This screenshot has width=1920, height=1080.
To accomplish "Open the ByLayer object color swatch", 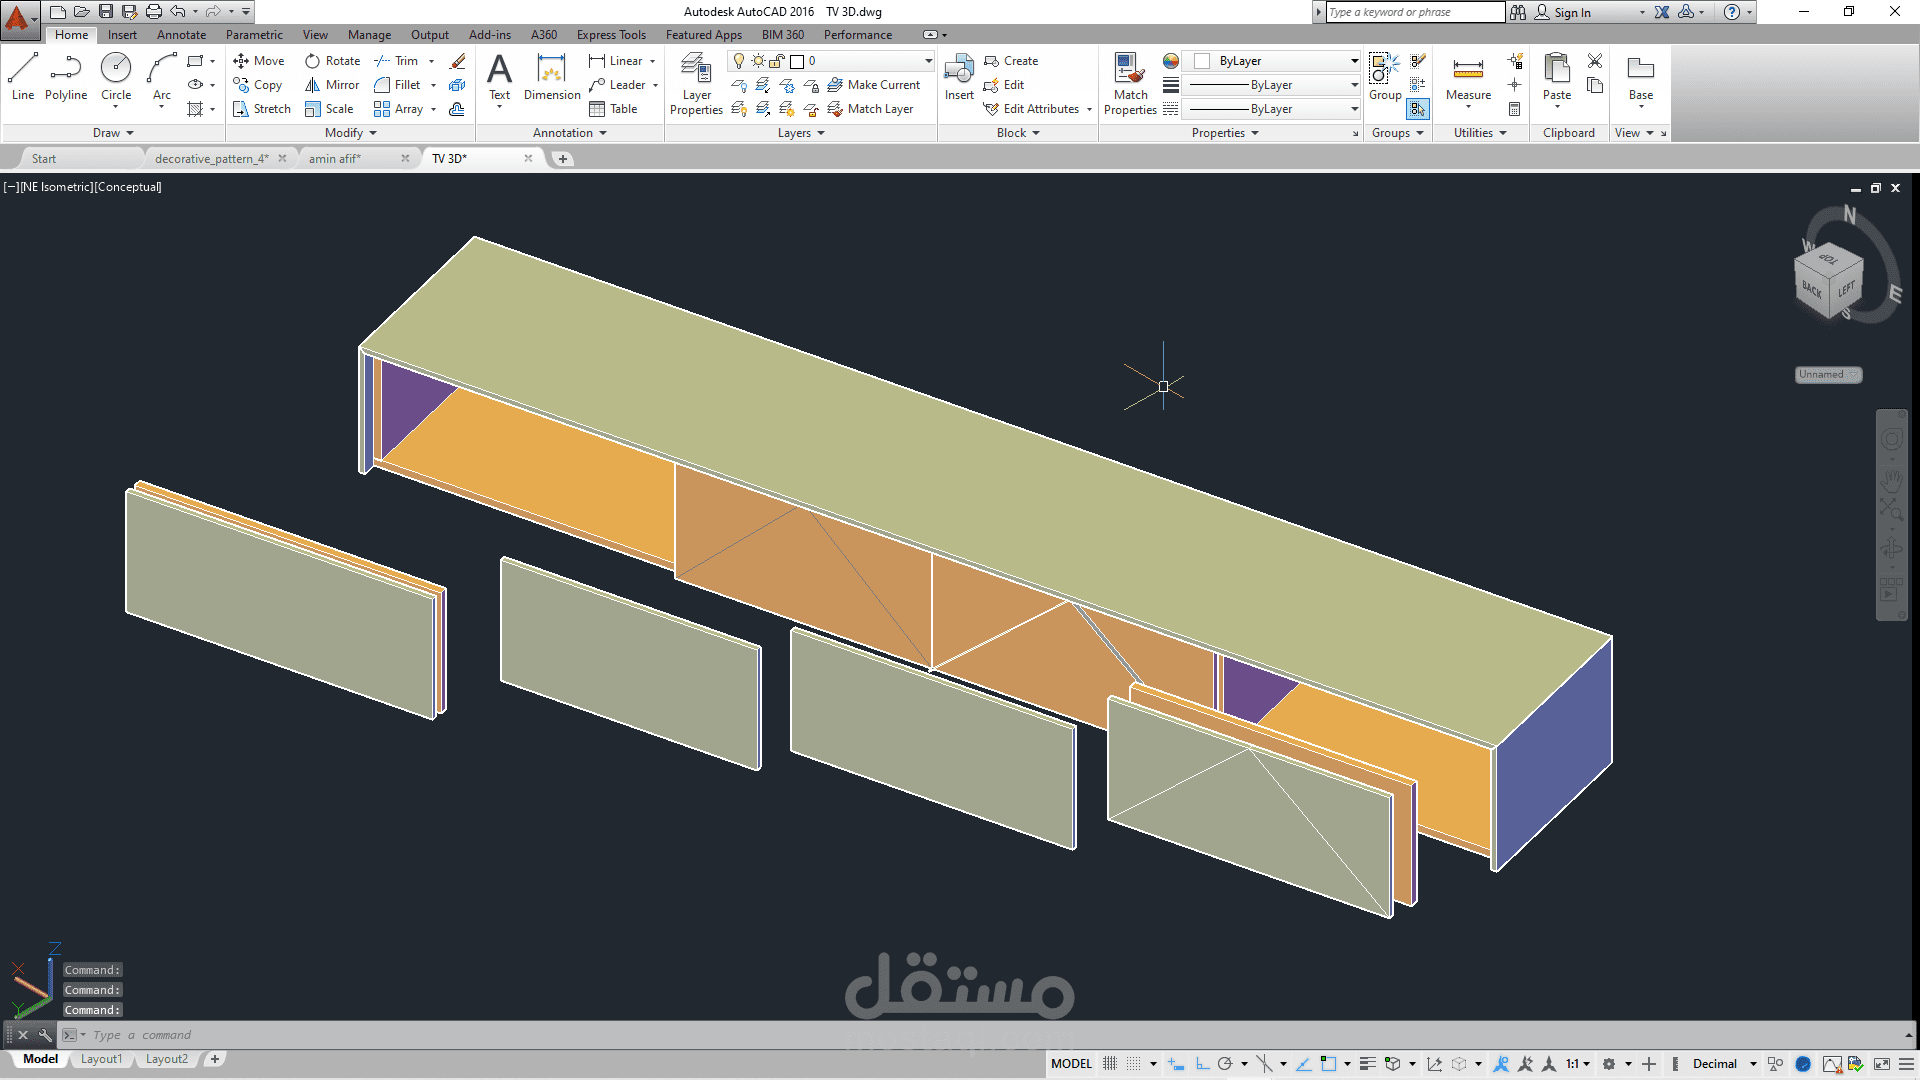I will [x=1202, y=61].
